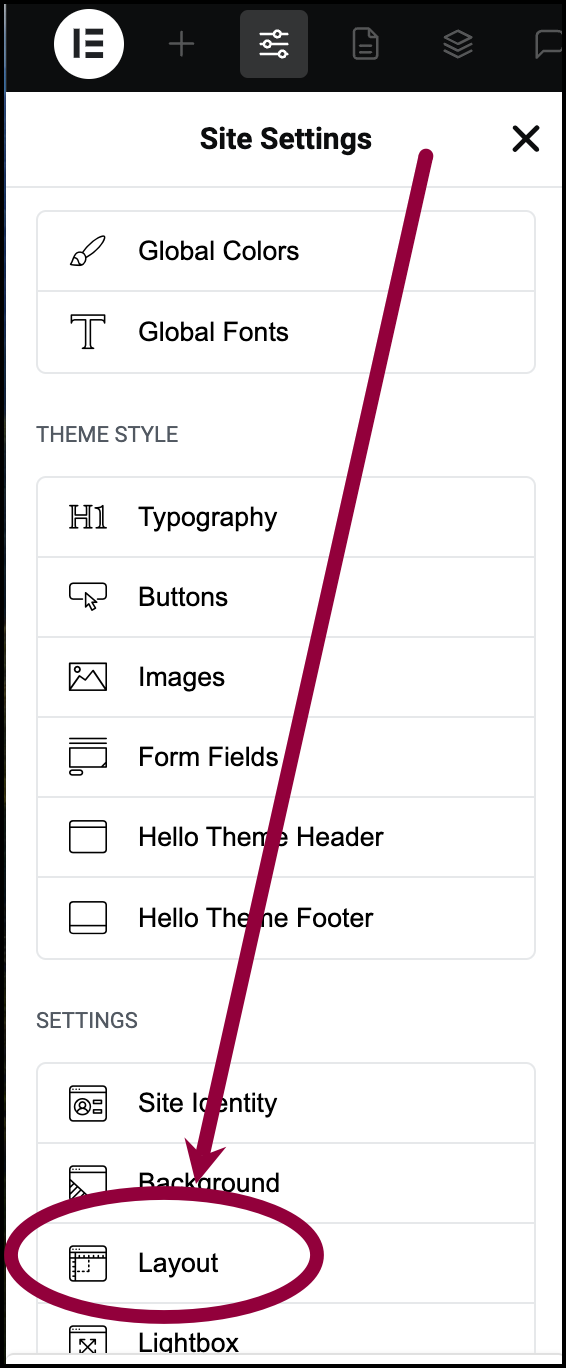
Task: Close the Site Settings panel
Action: point(526,139)
